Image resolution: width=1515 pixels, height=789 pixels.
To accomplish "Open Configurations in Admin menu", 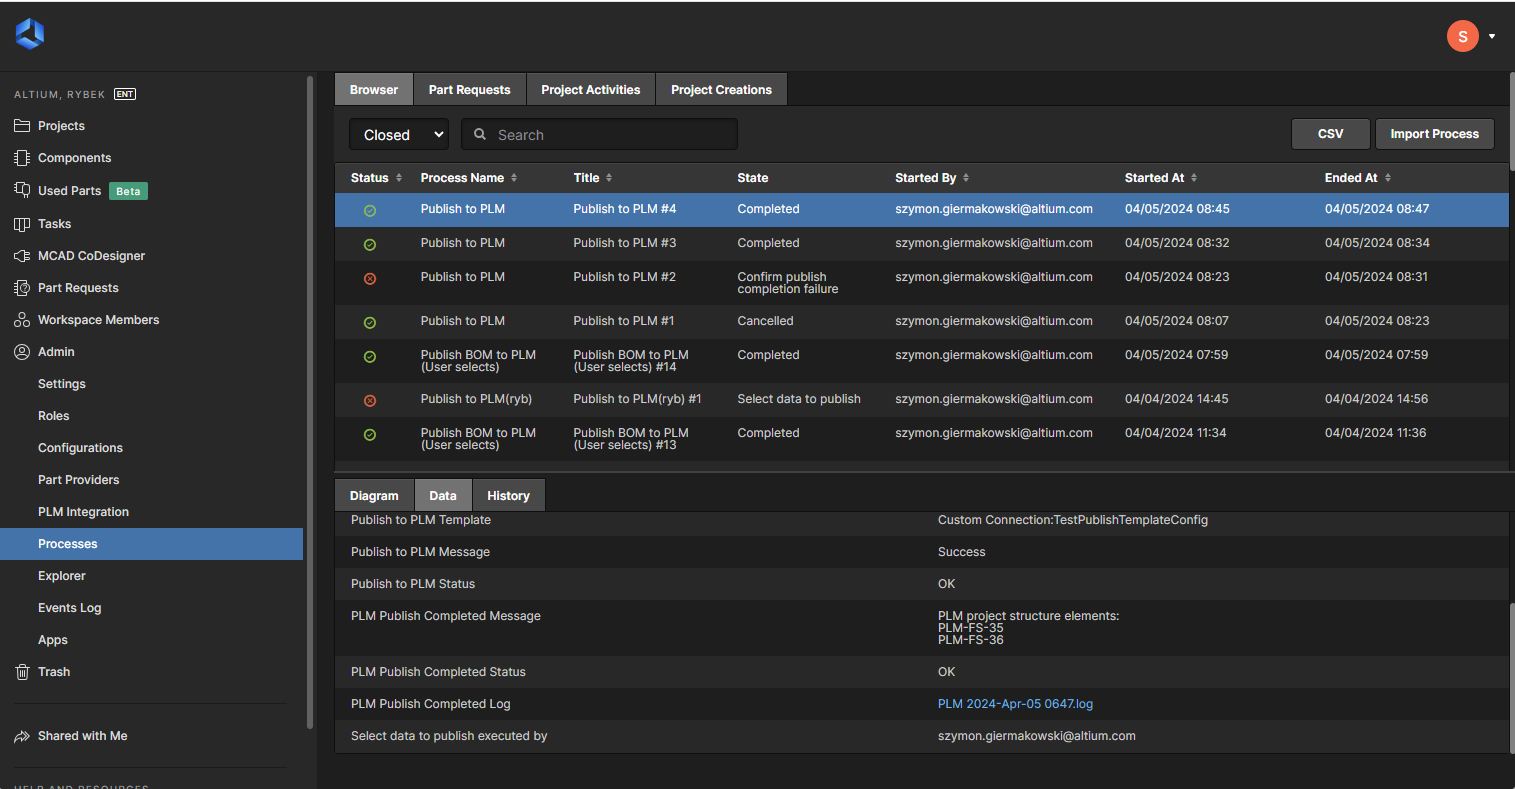I will (x=80, y=448).
